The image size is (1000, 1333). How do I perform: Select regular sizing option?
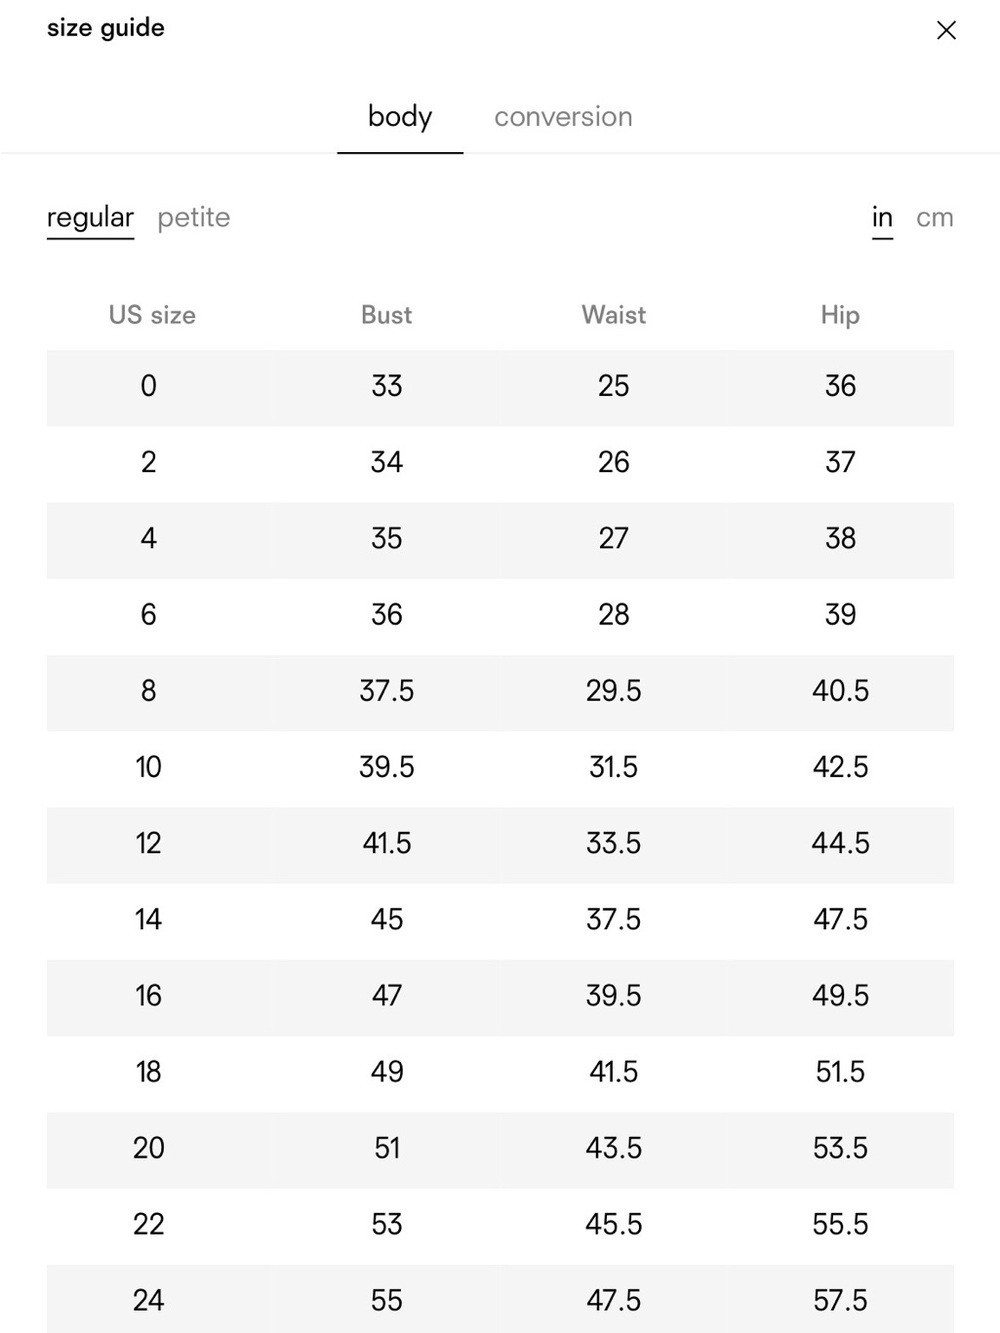click(90, 218)
